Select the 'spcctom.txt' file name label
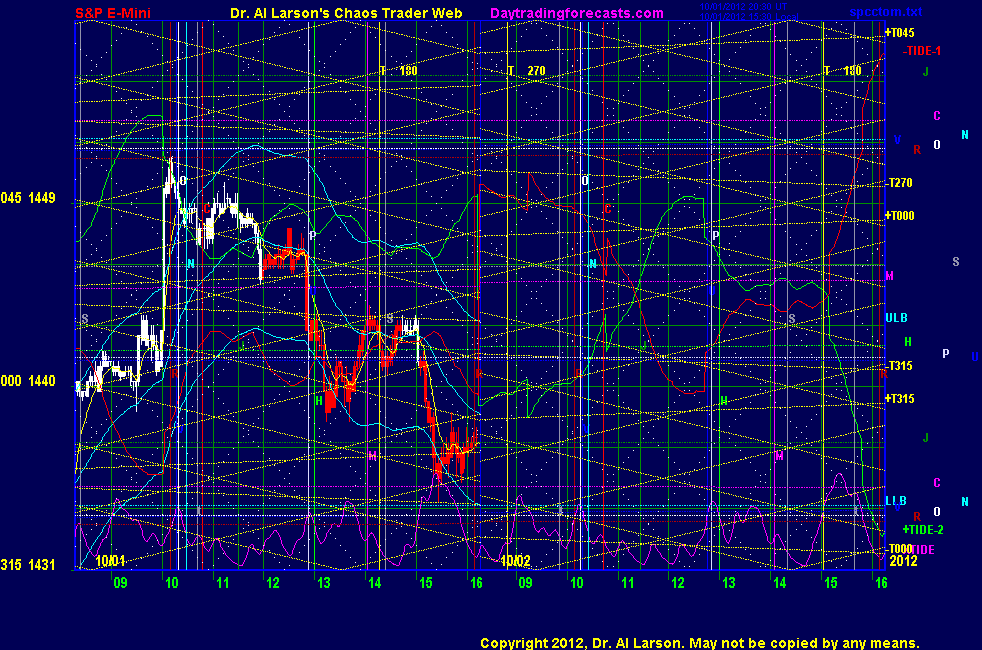This screenshot has height=650, width=982. pos(886,12)
